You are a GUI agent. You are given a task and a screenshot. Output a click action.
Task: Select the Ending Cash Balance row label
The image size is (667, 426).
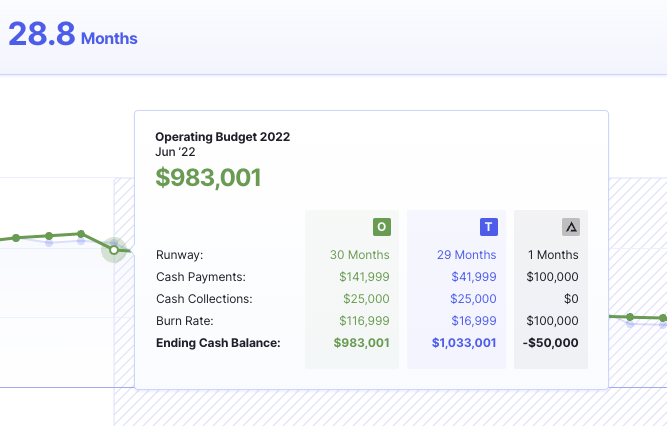pos(218,343)
